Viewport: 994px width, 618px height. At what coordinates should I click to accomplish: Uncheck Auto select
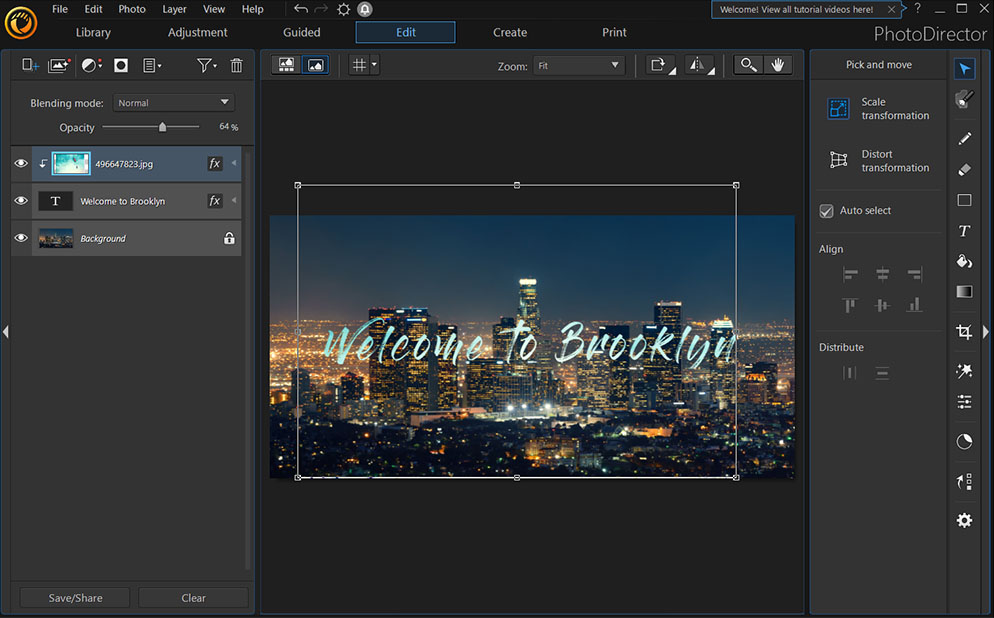[x=826, y=211]
